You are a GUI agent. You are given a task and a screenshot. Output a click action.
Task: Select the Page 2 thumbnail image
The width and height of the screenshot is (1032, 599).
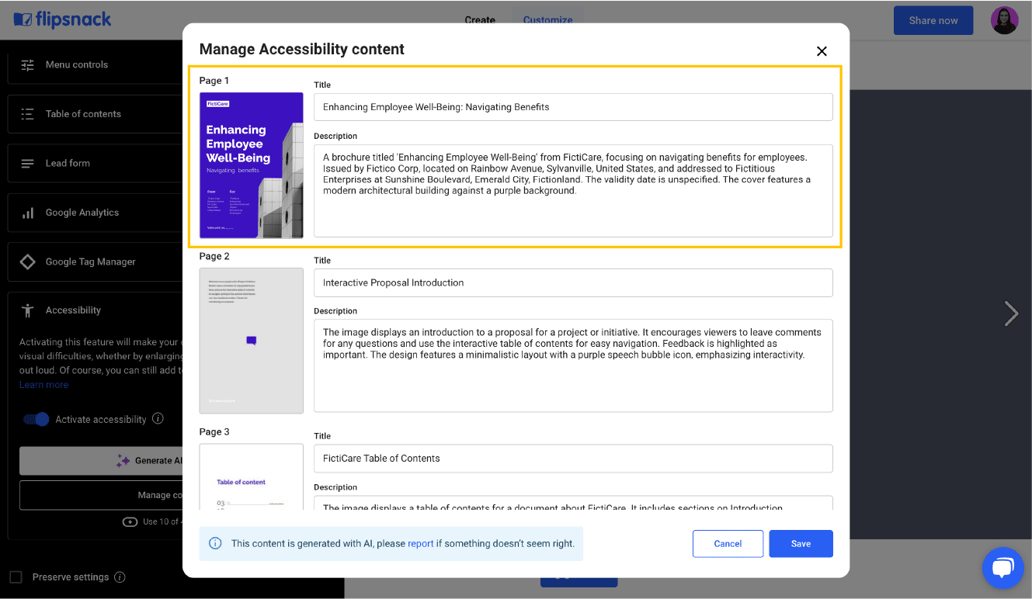click(251, 341)
